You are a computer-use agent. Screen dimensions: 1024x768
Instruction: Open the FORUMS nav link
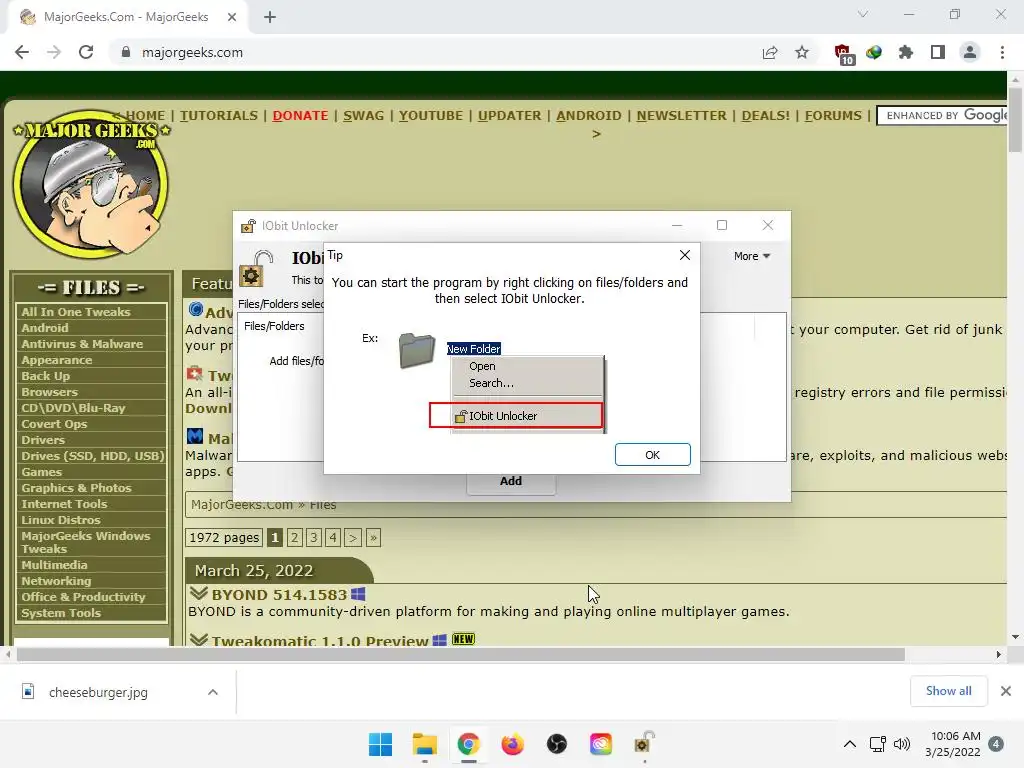pos(833,116)
